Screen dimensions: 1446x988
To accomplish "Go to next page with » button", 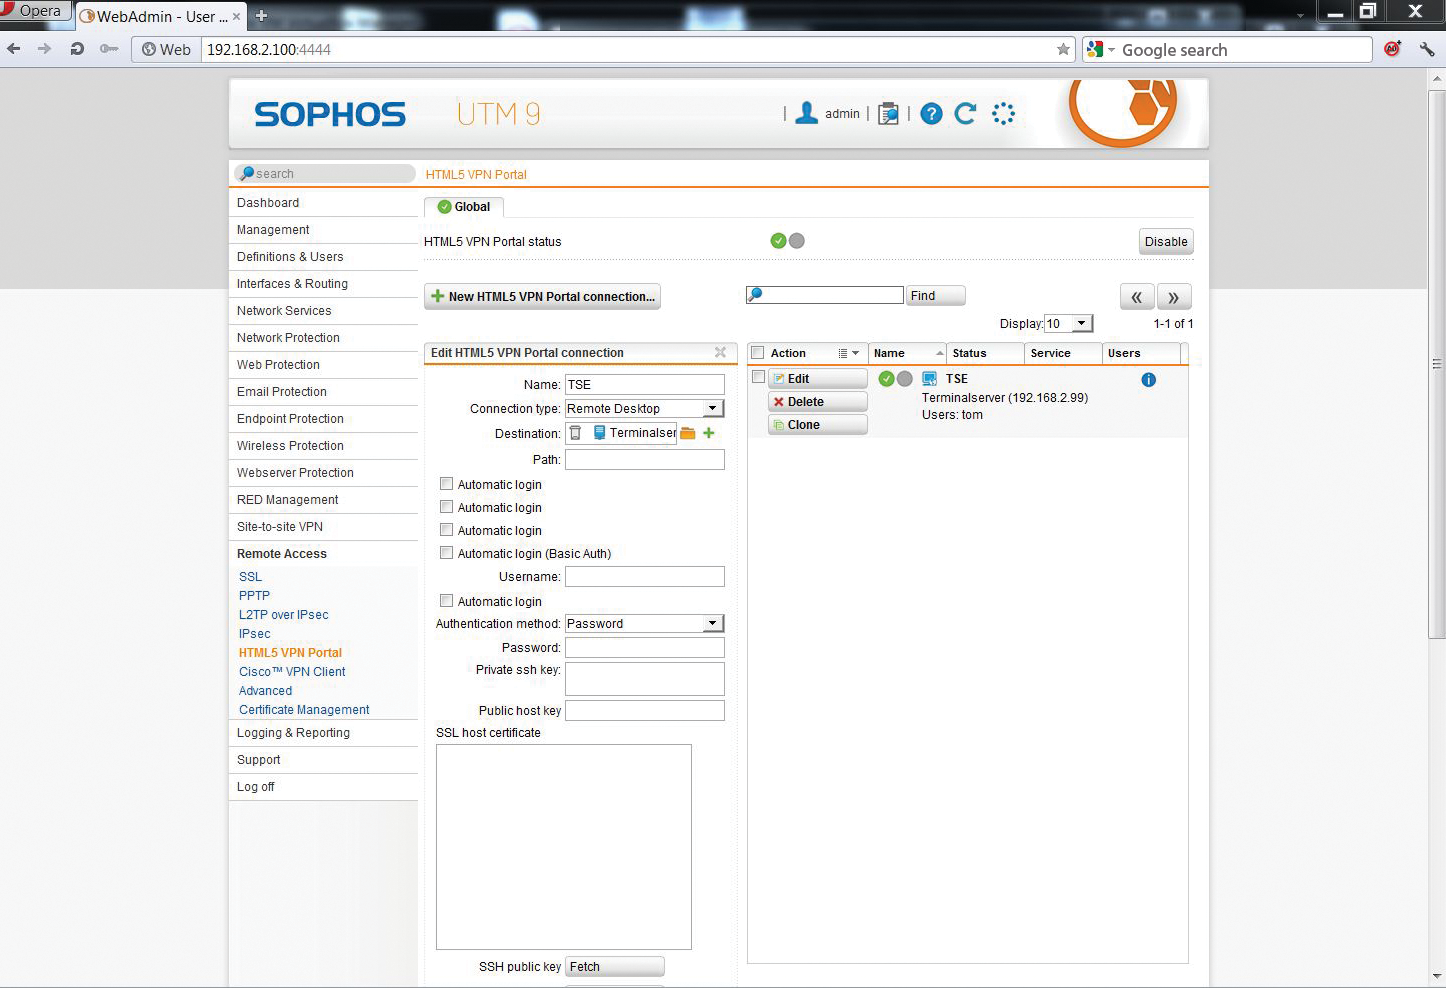I will click(1174, 297).
